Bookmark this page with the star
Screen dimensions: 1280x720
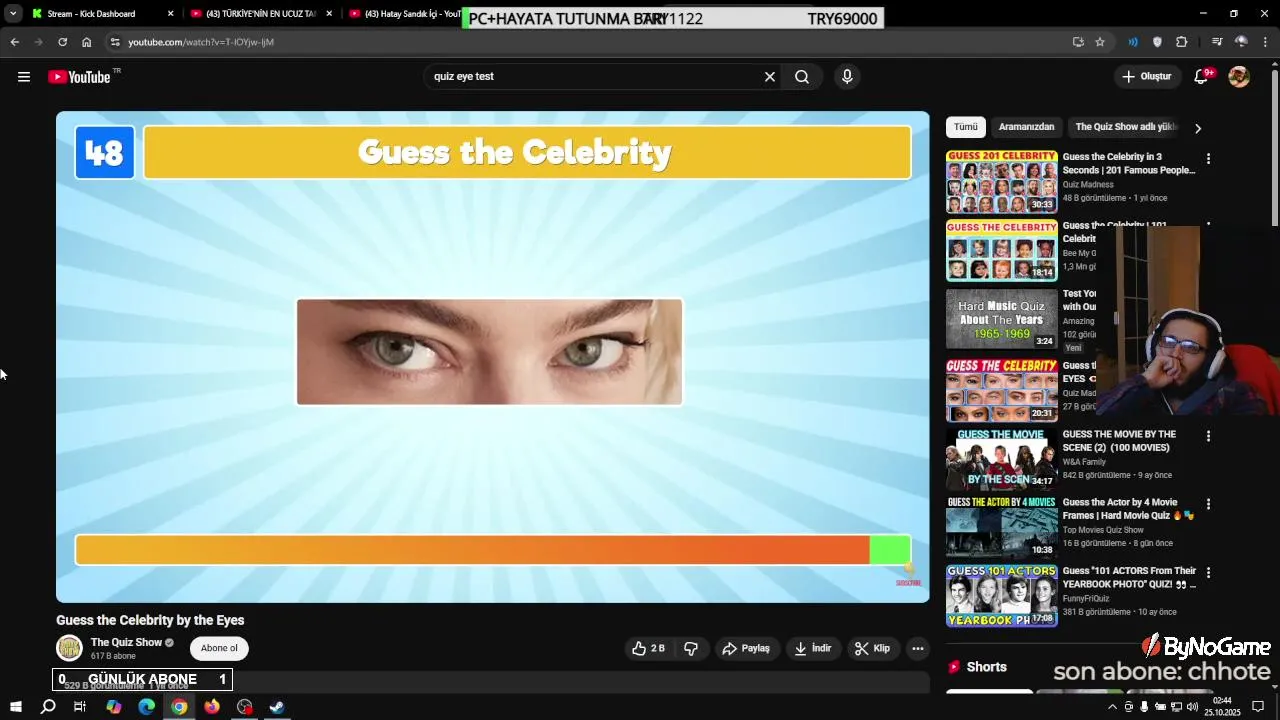point(1100,42)
